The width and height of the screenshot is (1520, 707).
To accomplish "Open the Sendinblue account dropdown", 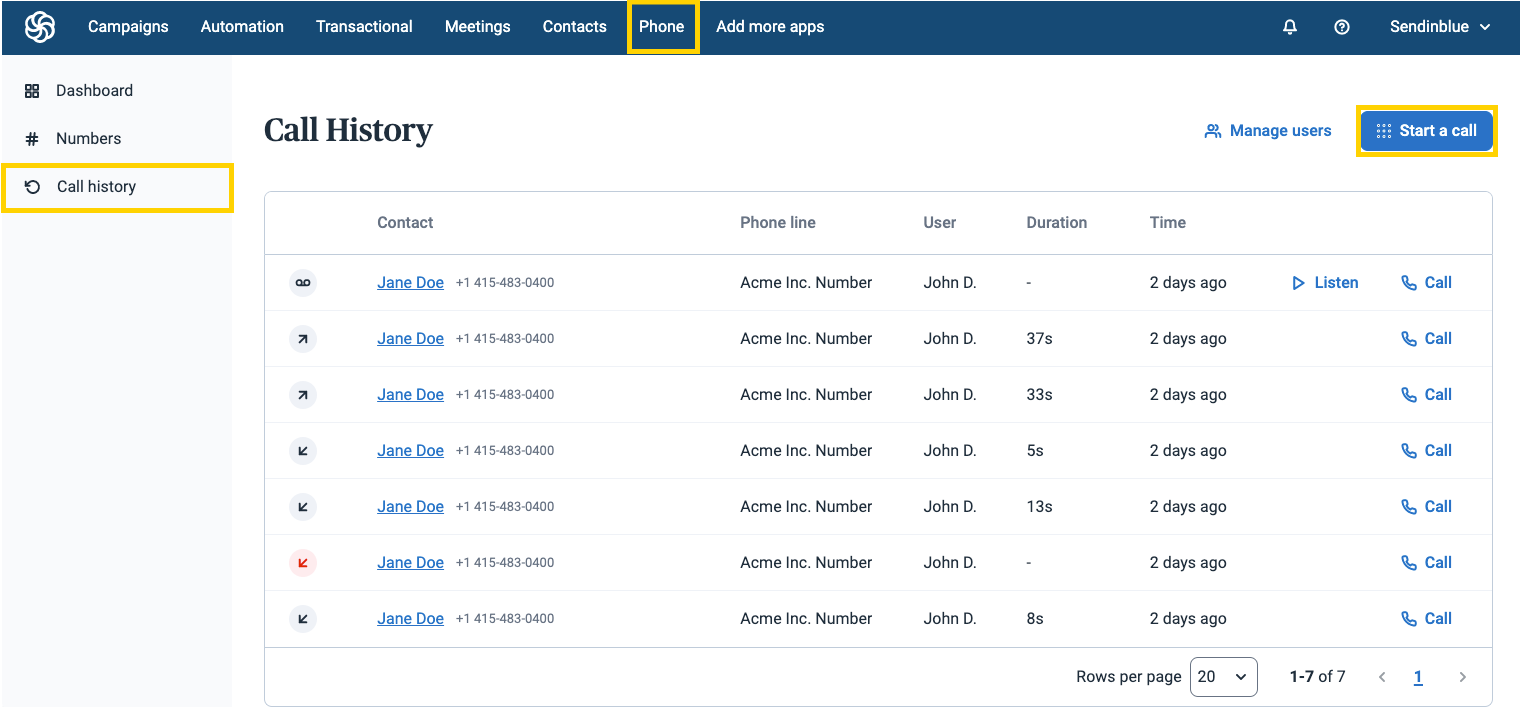I will (x=1440, y=27).
